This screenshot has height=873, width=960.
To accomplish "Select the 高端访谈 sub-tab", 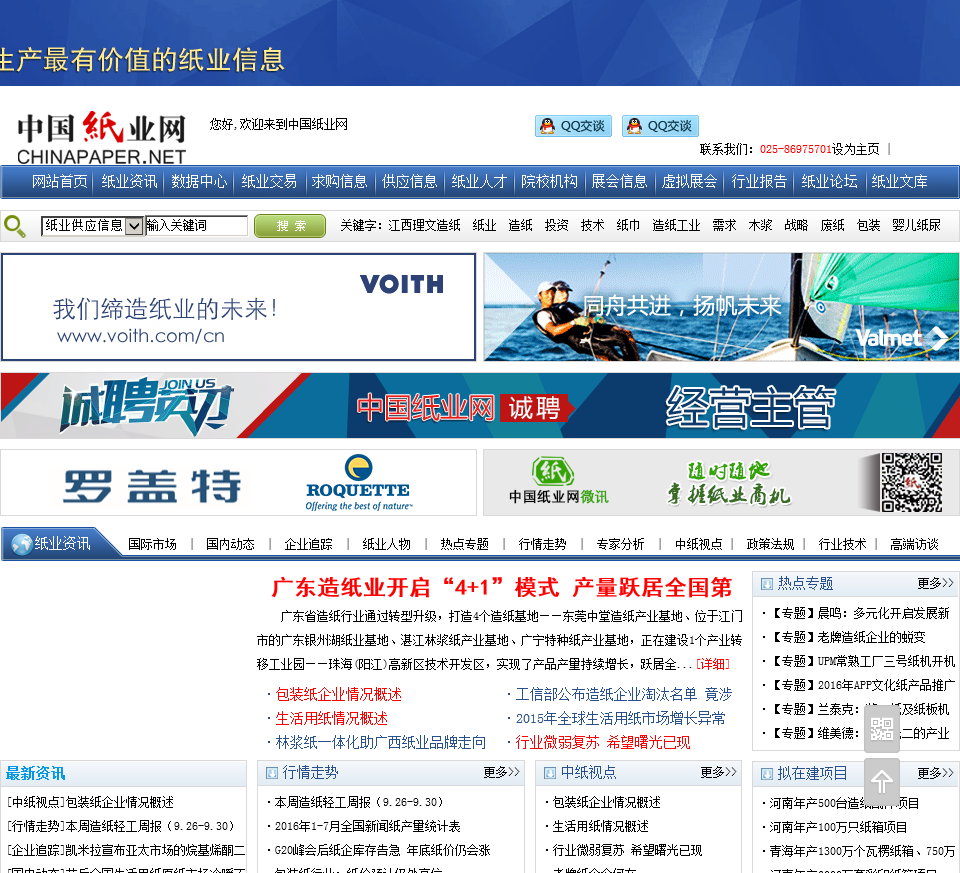I will [x=914, y=544].
